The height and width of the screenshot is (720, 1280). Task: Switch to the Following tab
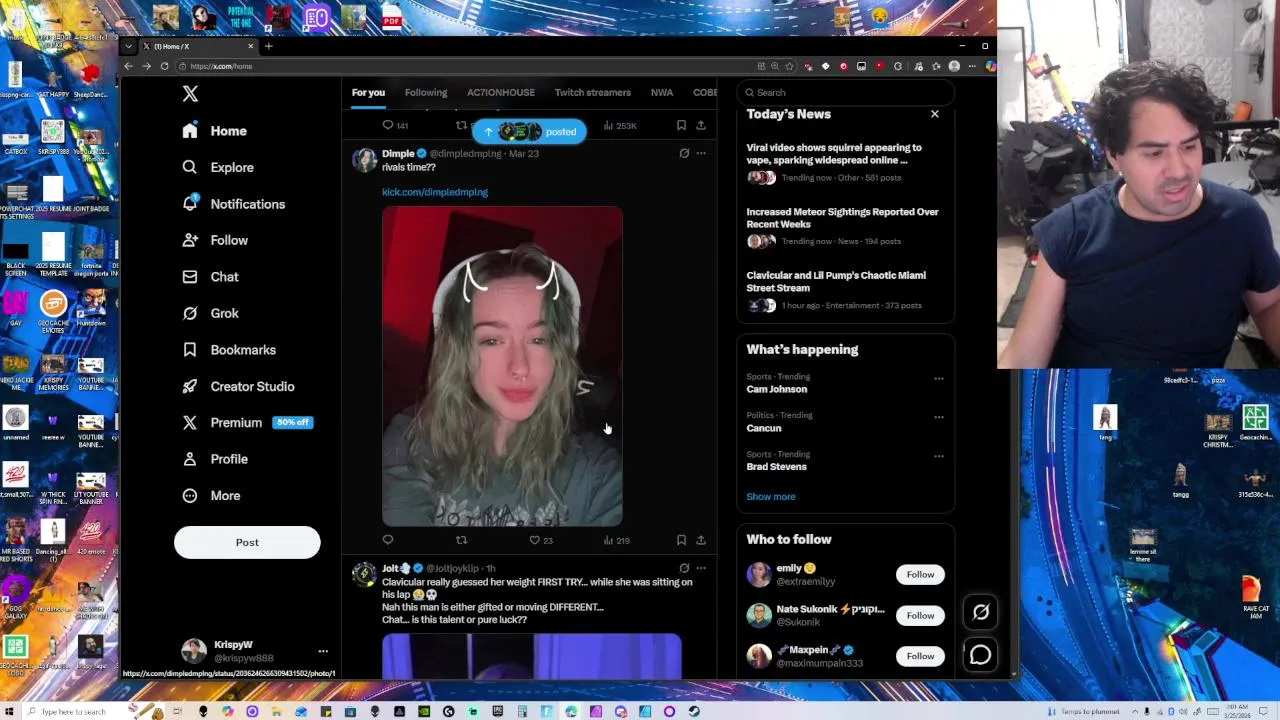(426, 92)
